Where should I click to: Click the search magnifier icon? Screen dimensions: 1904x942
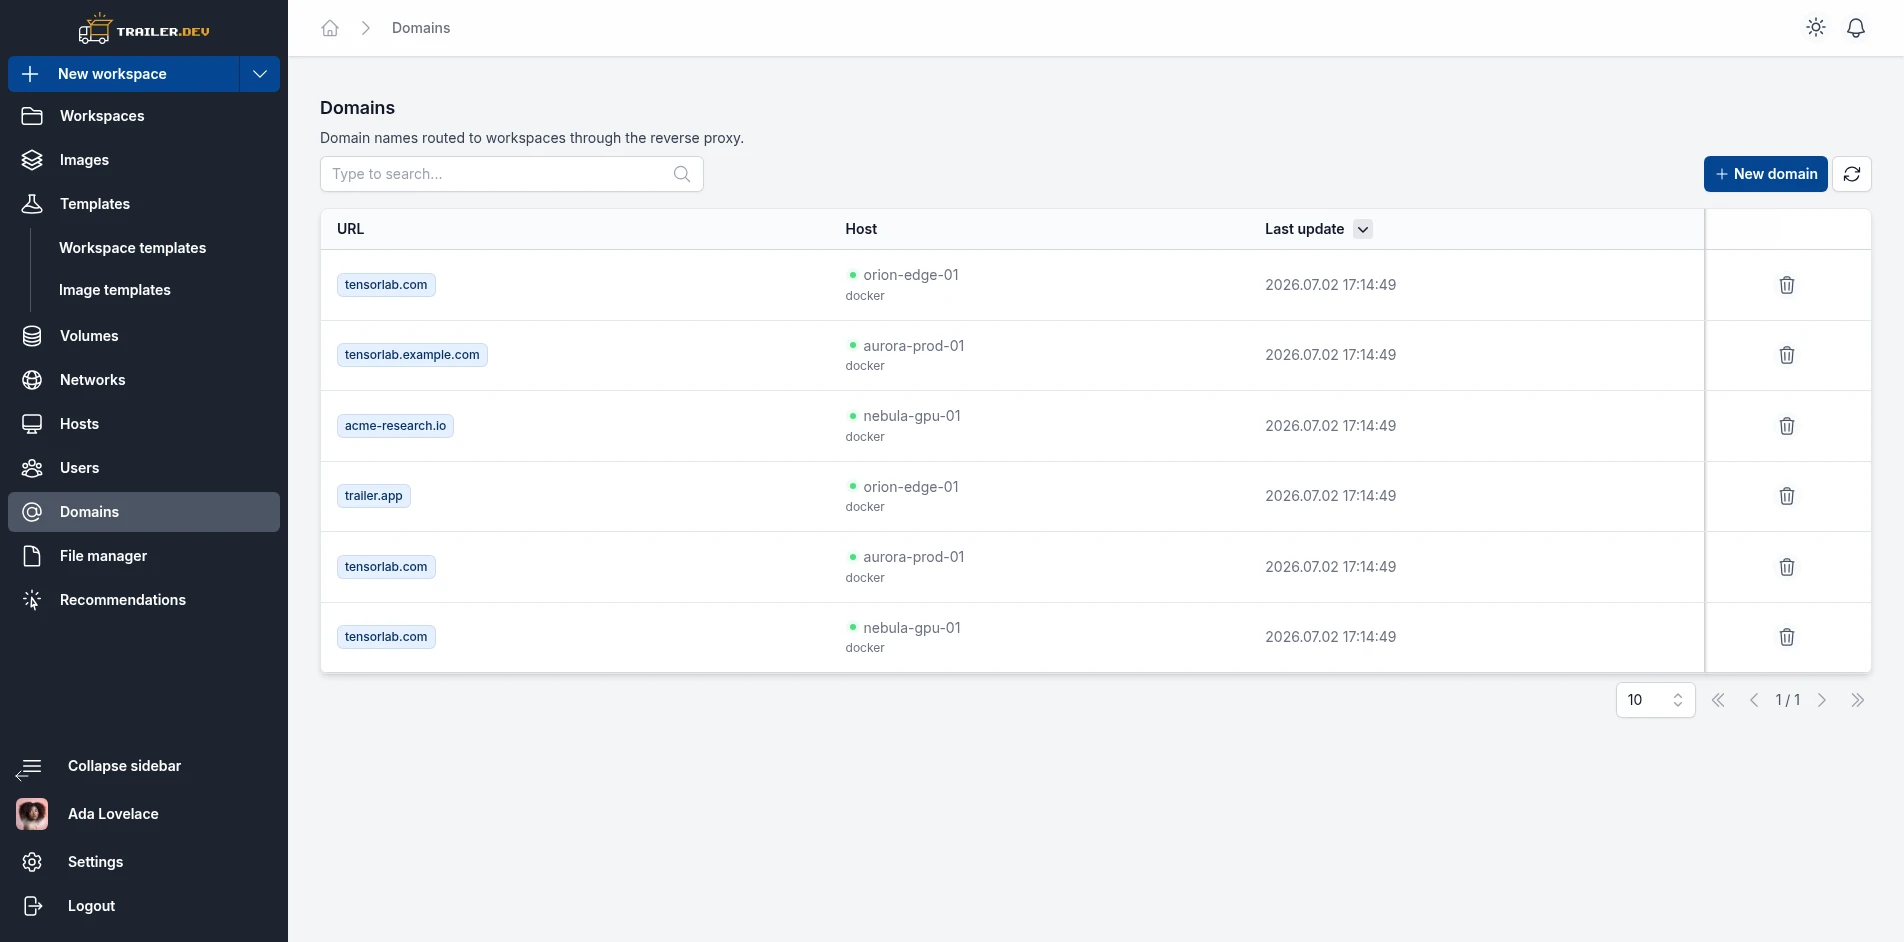[682, 174]
